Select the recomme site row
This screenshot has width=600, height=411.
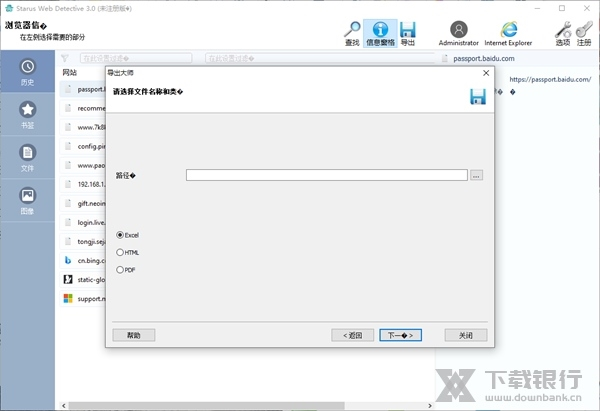pyautogui.click(x=83, y=108)
